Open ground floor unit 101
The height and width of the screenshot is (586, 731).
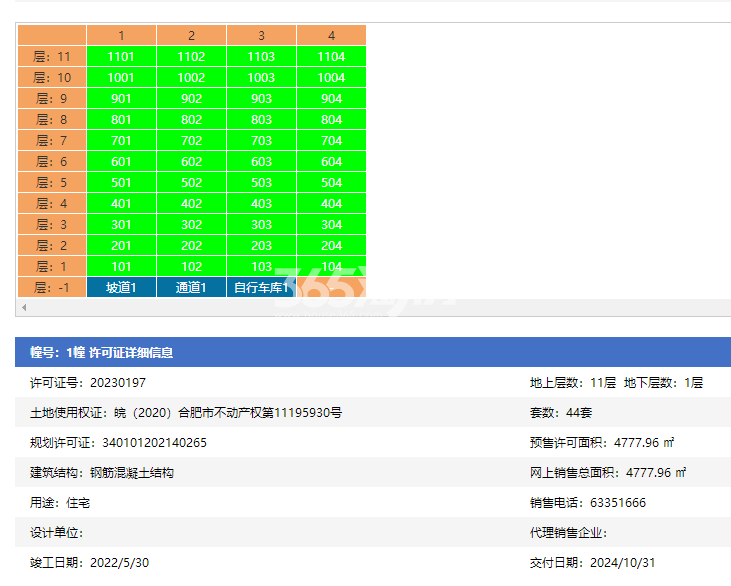pos(121,266)
